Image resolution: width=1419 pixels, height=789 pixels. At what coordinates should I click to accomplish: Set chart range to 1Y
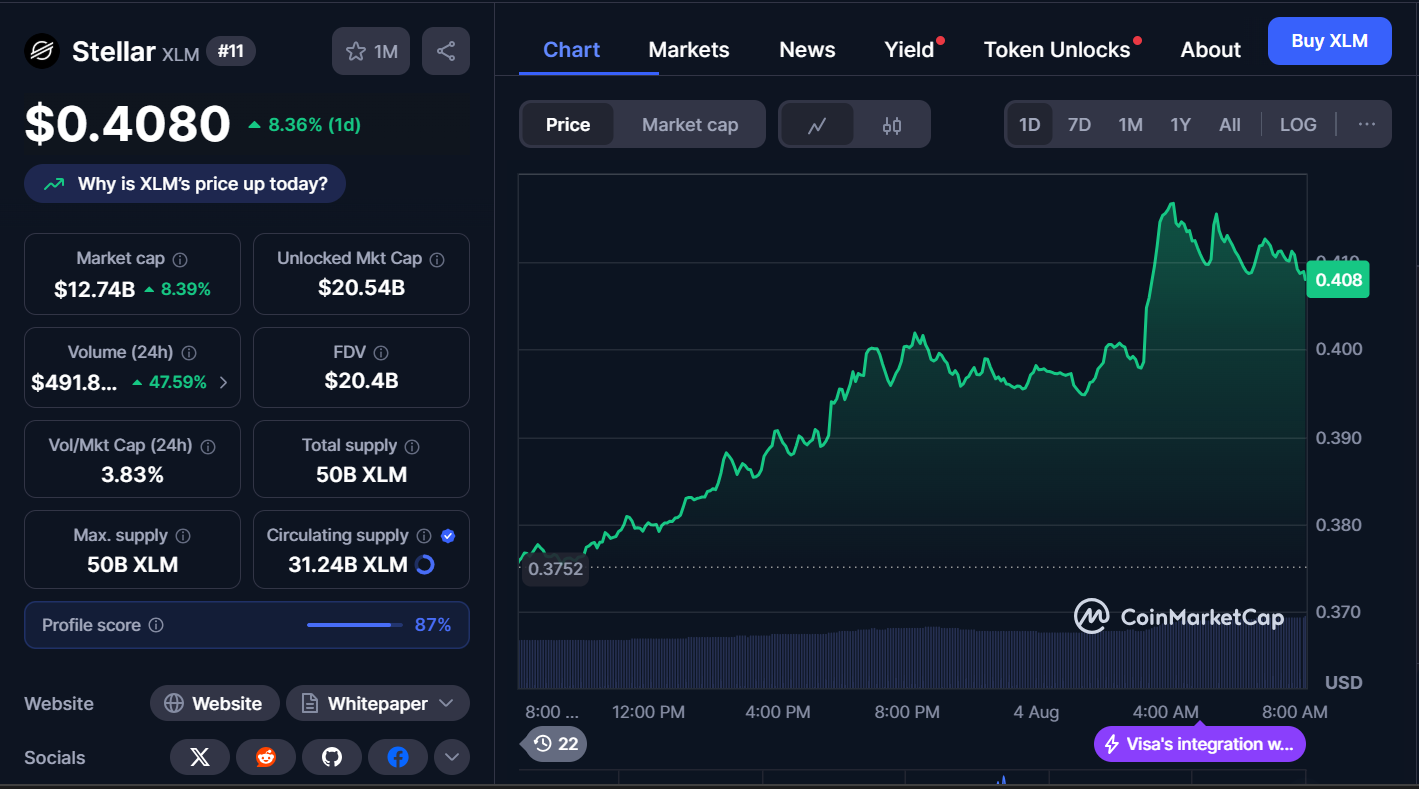click(x=1181, y=125)
